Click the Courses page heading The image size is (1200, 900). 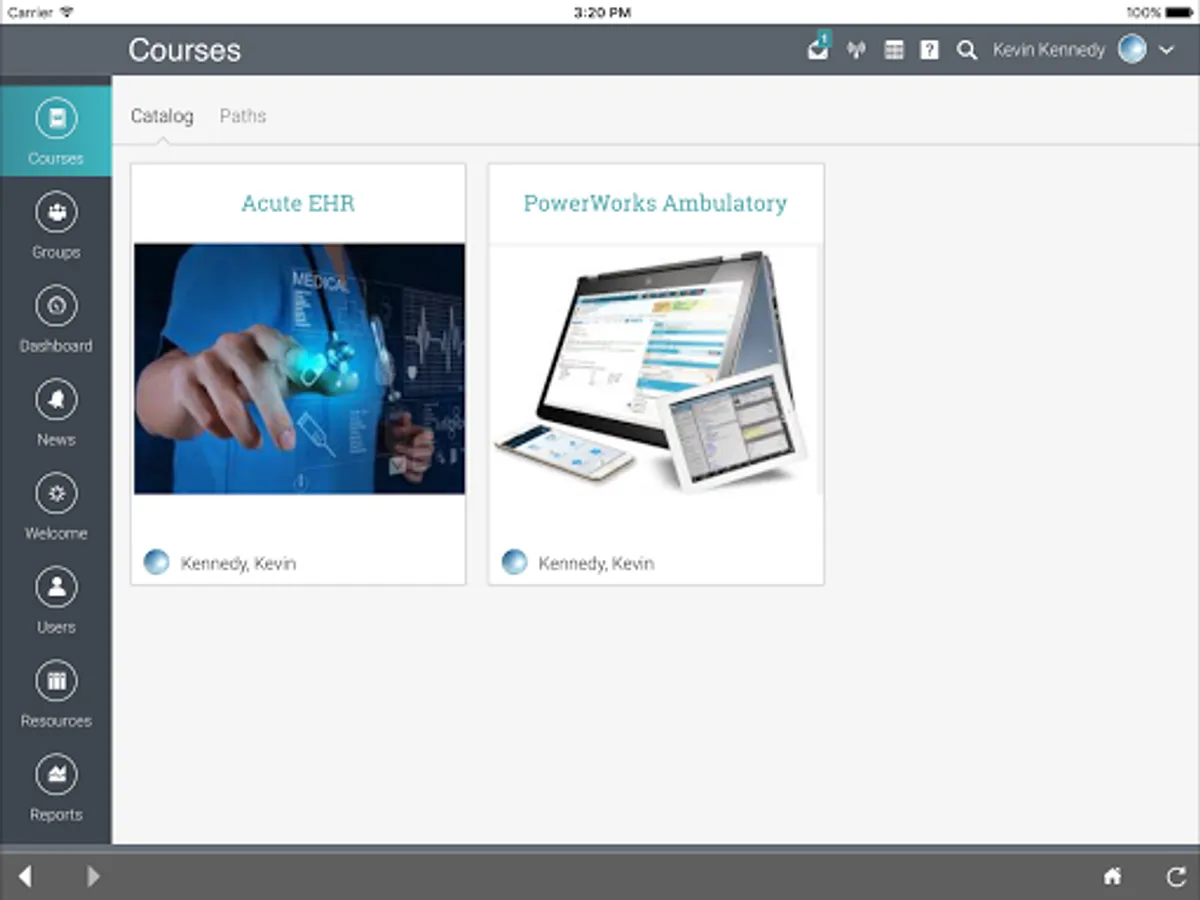185,50
